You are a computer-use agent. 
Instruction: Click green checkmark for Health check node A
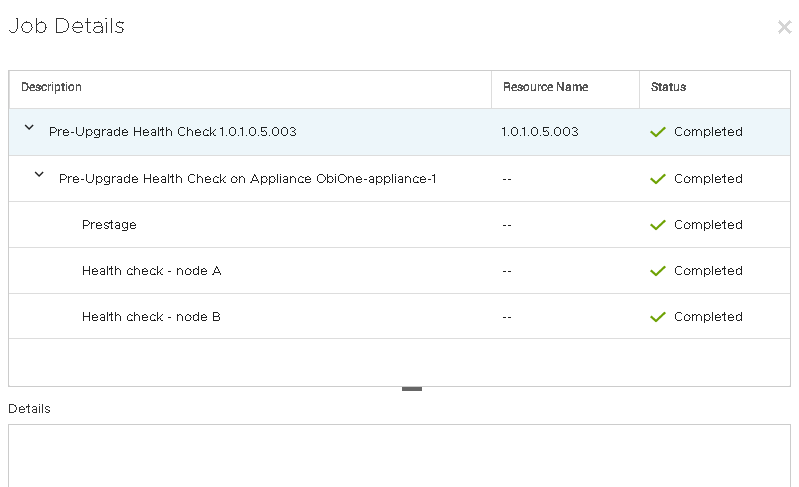click(x=657, y=271)
